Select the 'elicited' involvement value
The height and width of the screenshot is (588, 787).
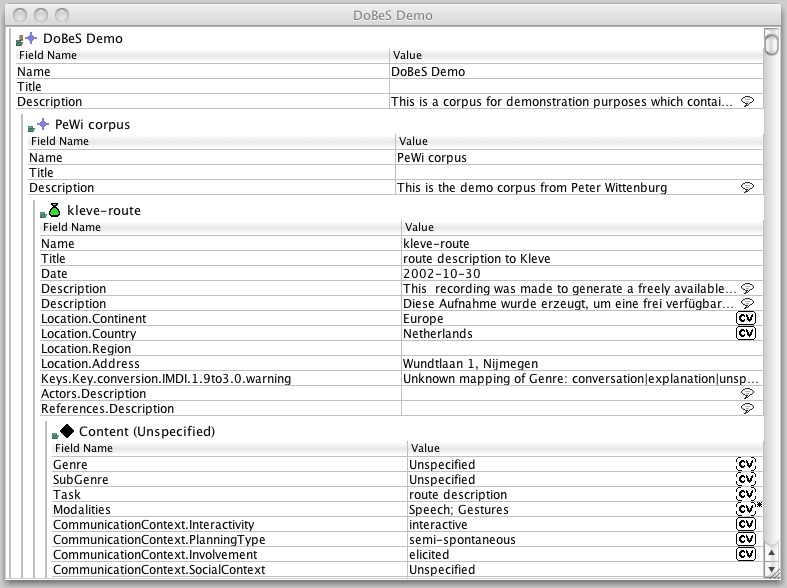pyautogui.click(x=429, y=555)
